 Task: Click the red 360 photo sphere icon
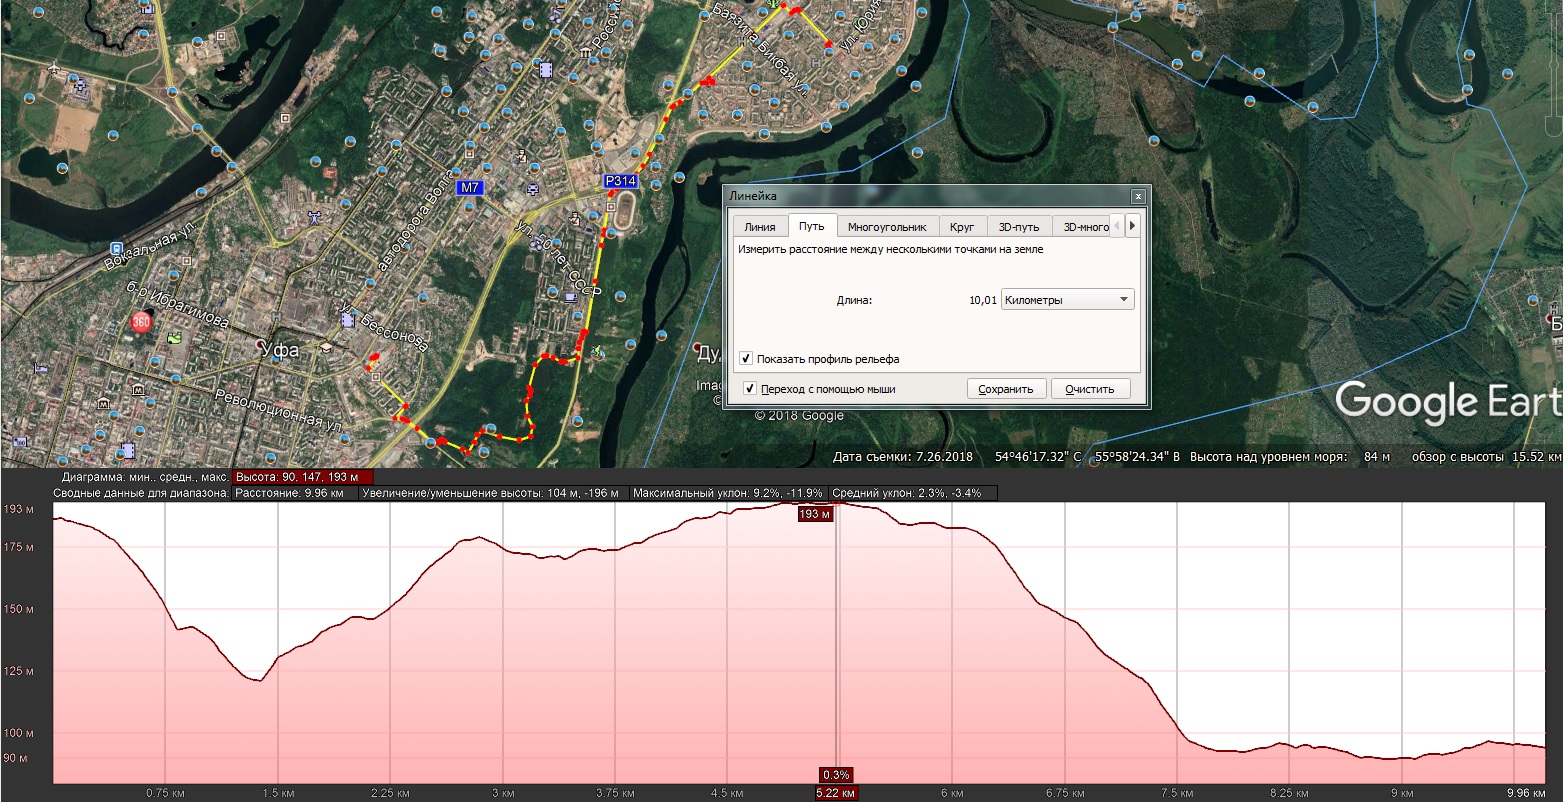[141, 322]
